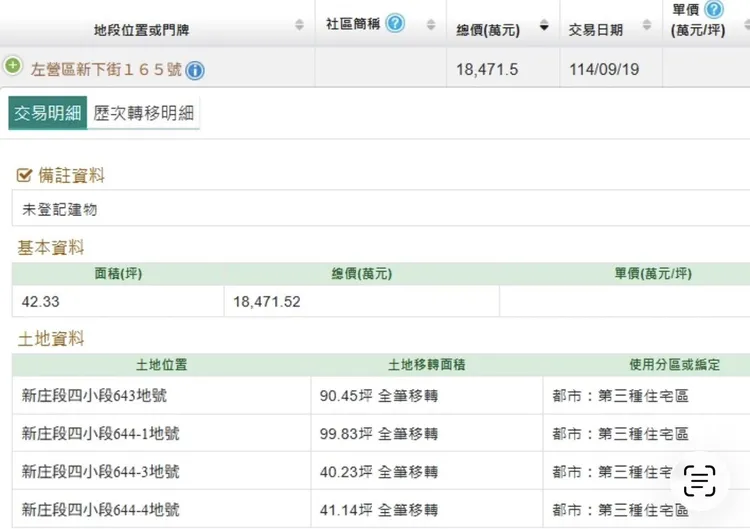Select 41.14坪 全筆移轉 cell
Image resolution: width=750 pixels, height=529 pixels.
coord(427,510)
